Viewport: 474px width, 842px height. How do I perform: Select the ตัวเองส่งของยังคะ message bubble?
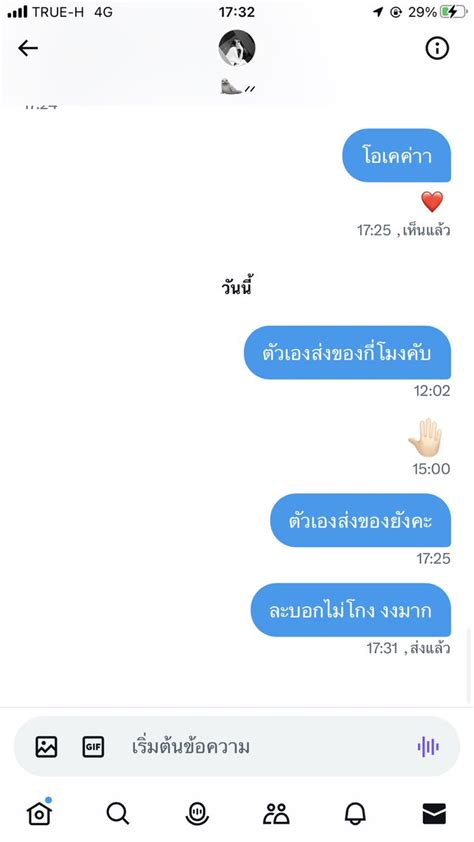[x=360, y=520]
